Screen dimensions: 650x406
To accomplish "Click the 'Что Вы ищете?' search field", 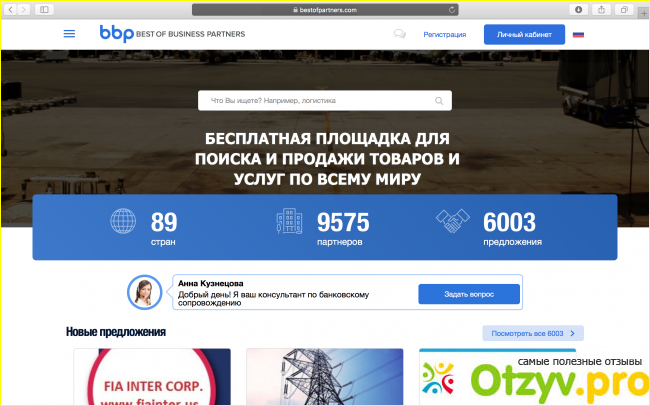I will pyautogui.click(x=315, y=101).
